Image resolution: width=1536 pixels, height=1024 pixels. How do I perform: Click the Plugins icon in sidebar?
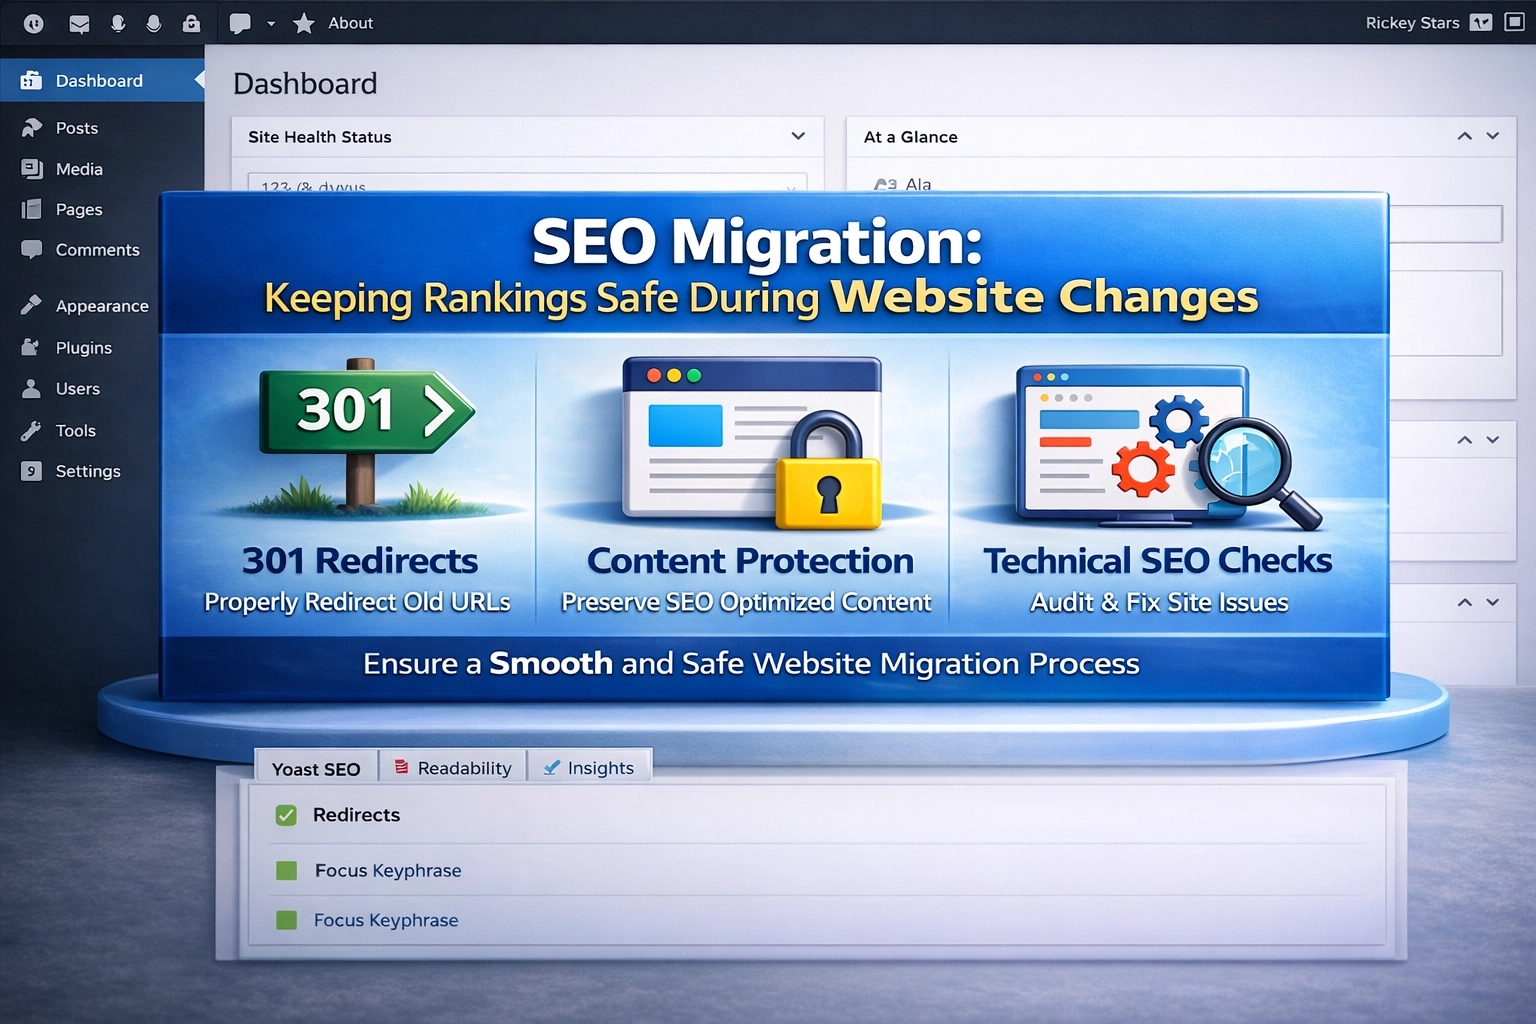coord(32,347)
